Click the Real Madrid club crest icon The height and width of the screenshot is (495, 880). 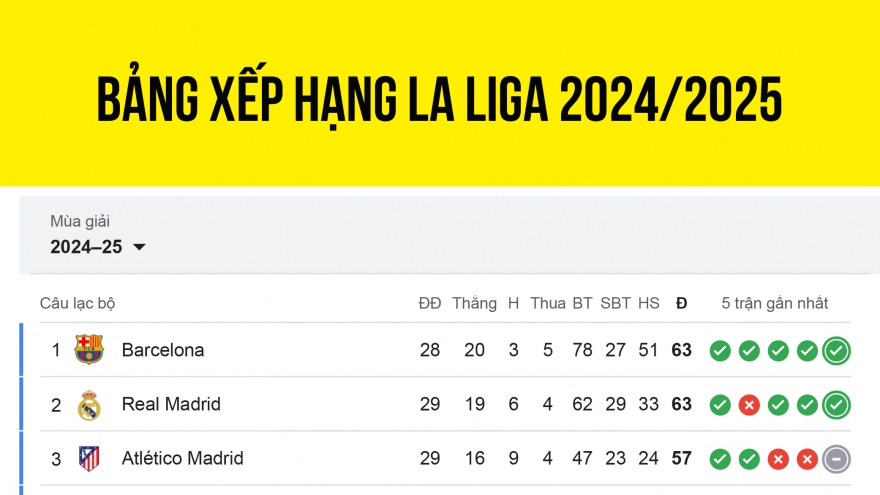[89, 405]
